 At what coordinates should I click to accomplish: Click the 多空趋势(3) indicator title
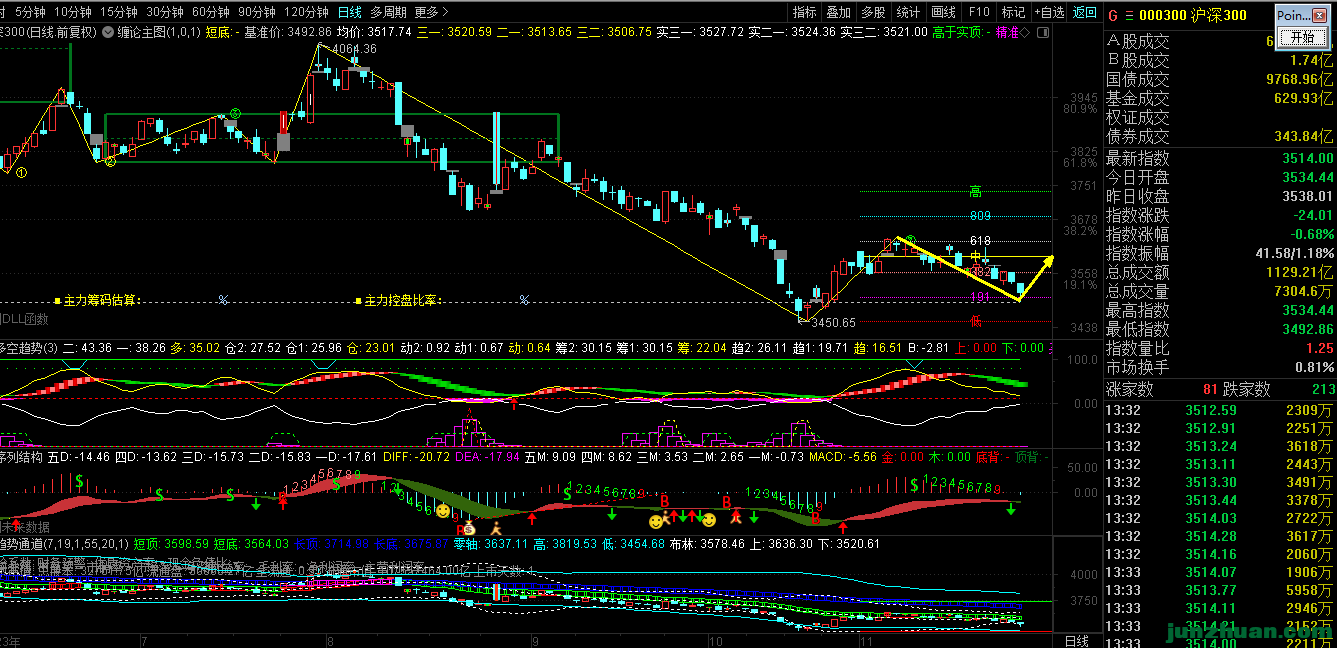[30, 348]
